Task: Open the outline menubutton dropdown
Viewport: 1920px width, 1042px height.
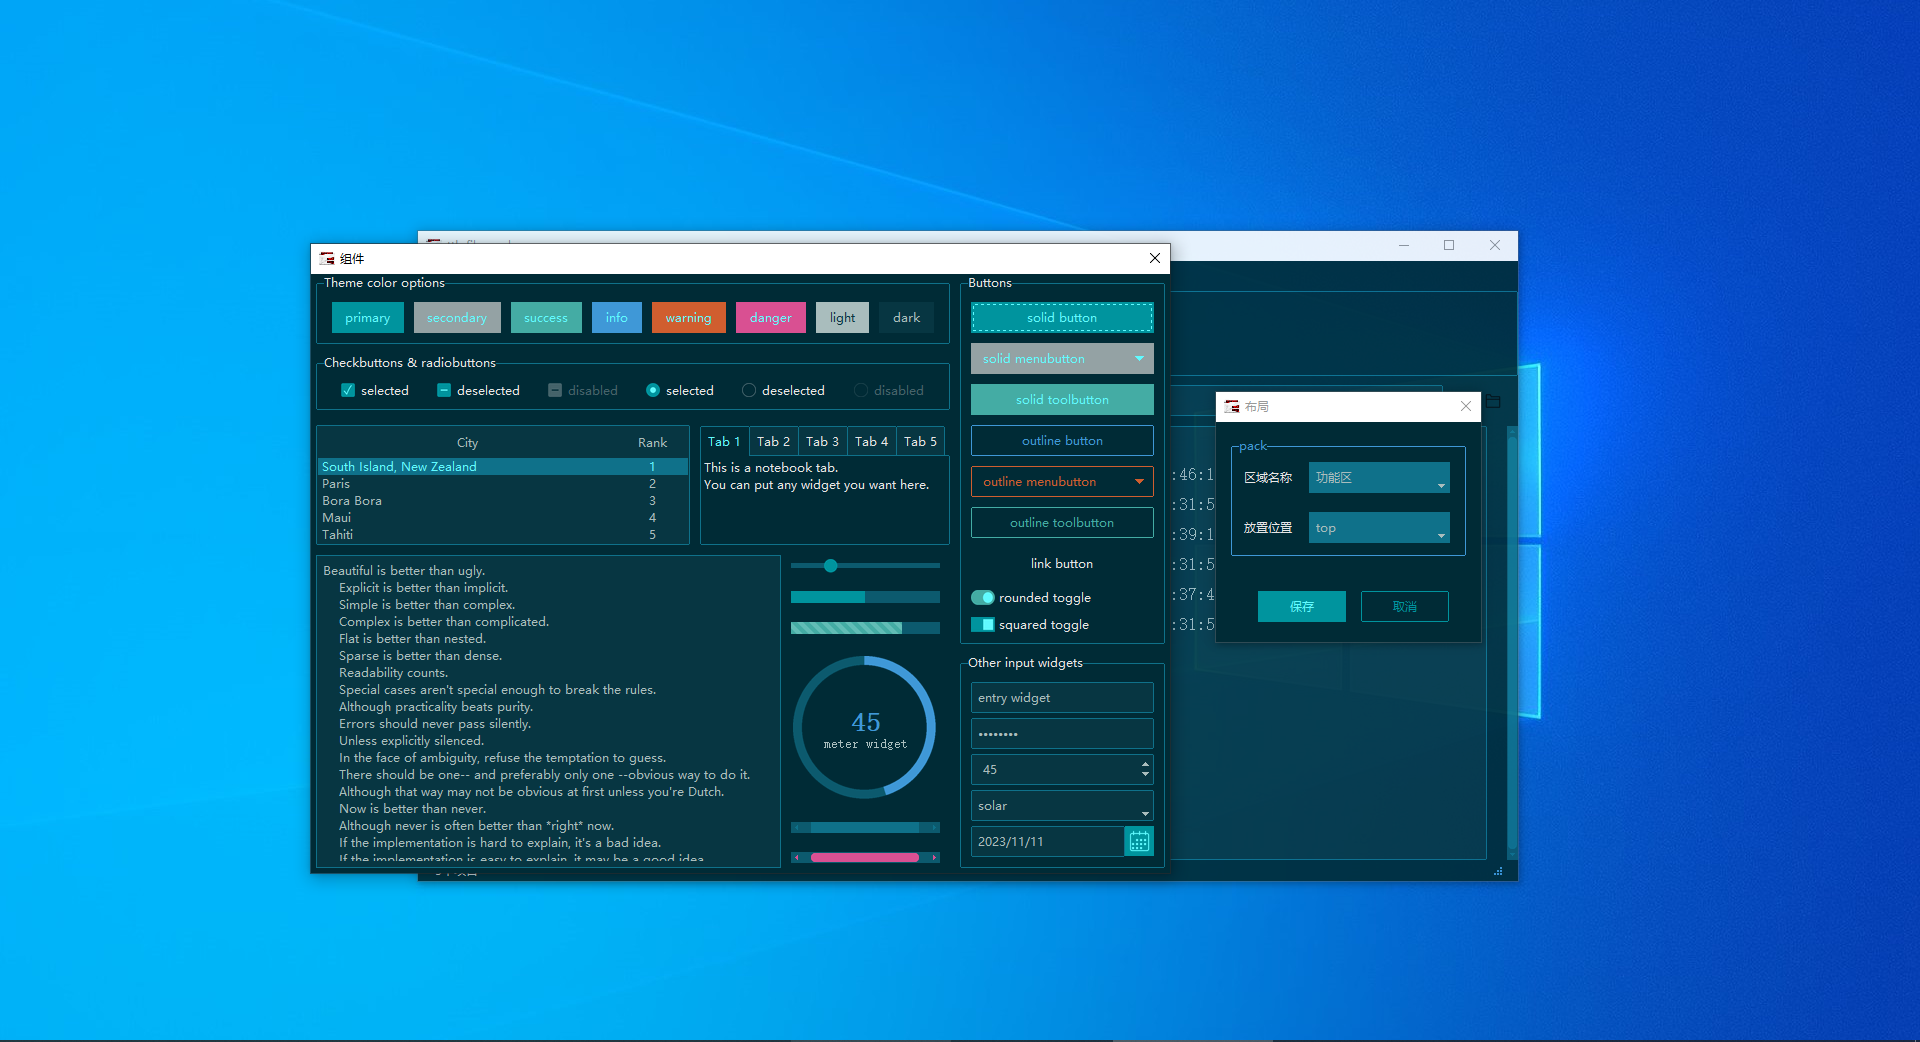Action: click(x=1062, y=481)
